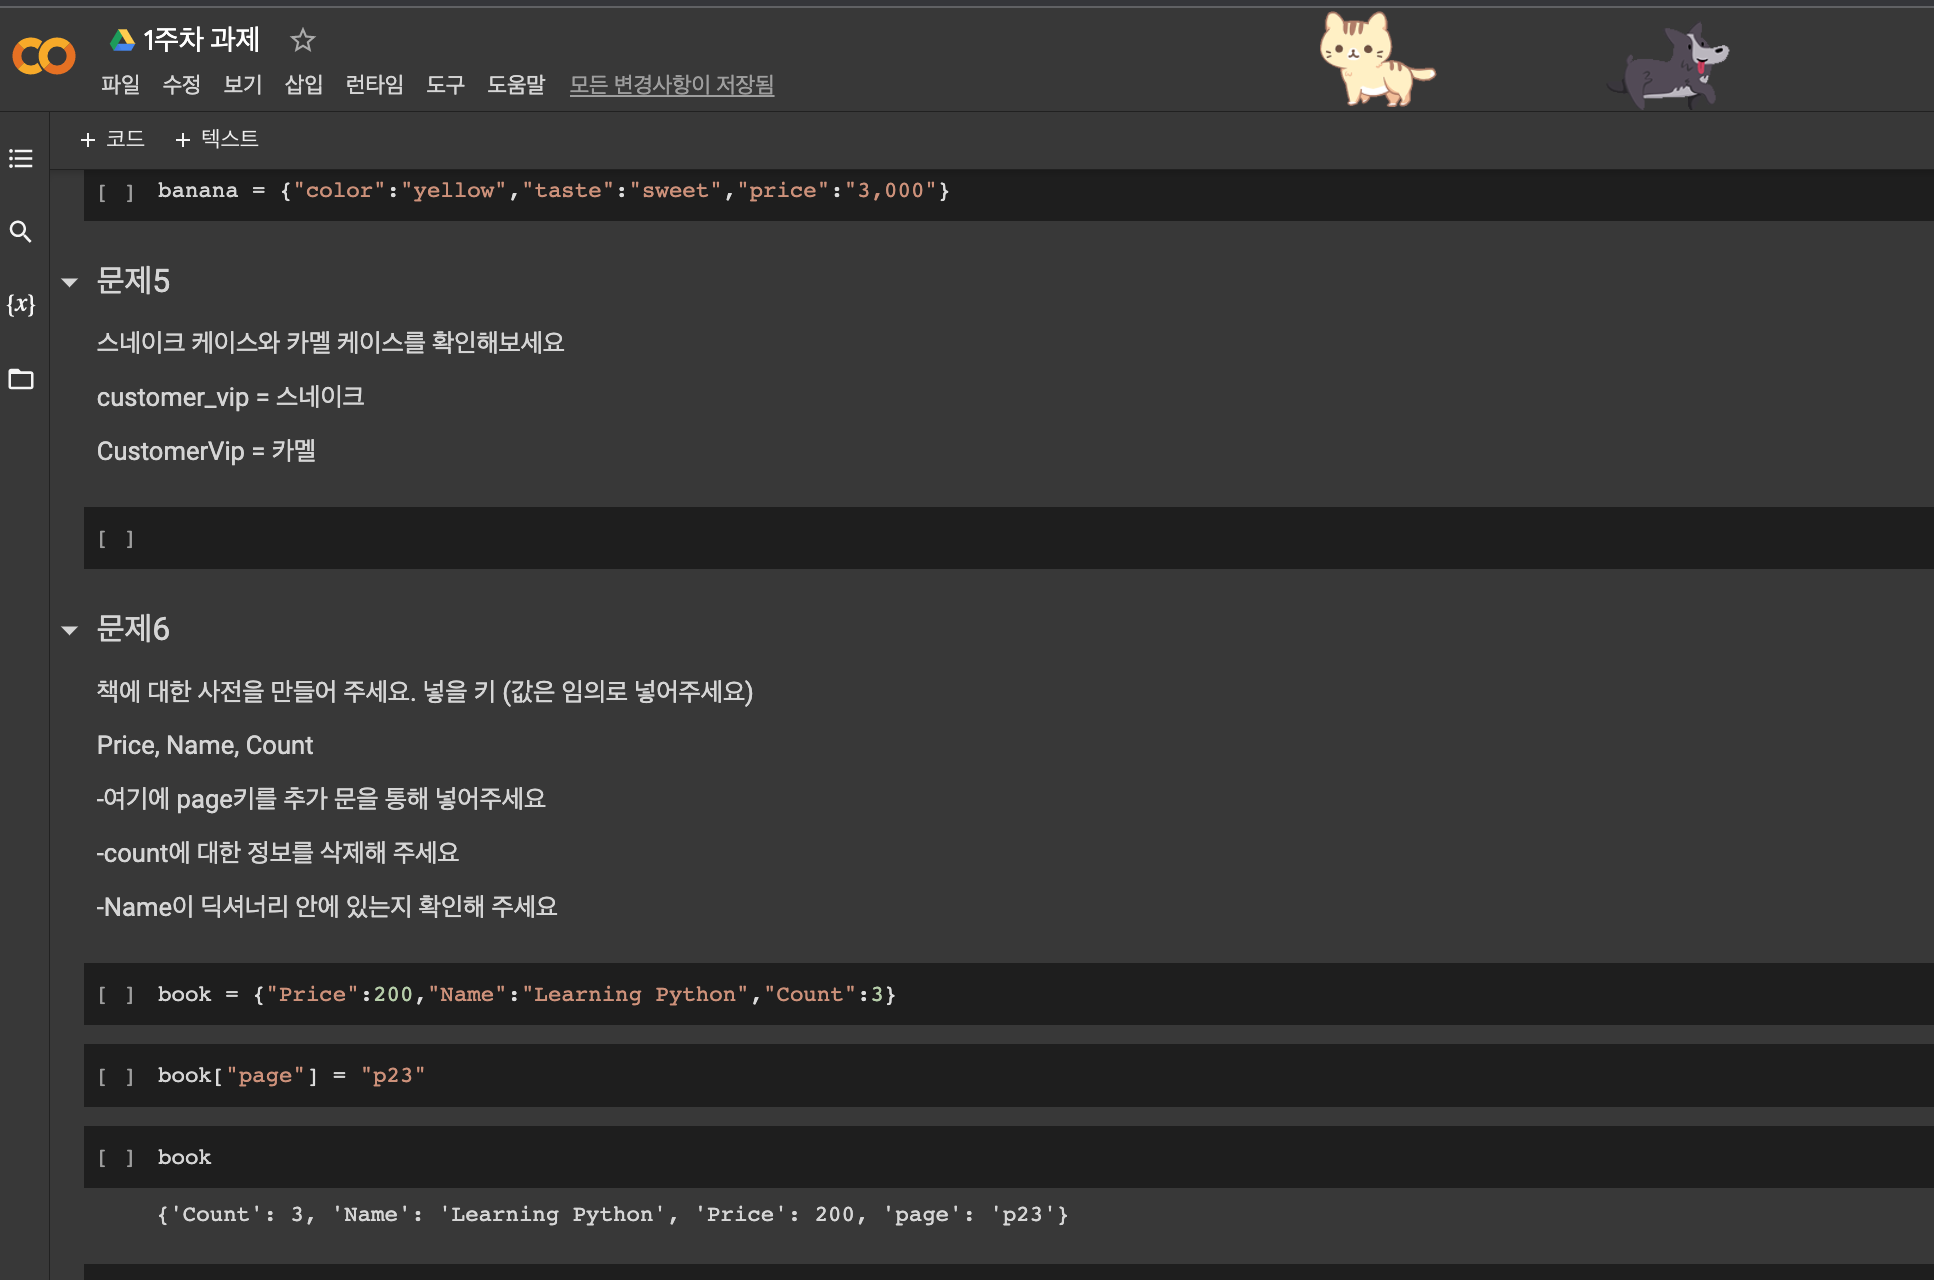1934x1280 pixels.
Task: Run the empty code cell under 문제5
Action: (x=116, y=540)
